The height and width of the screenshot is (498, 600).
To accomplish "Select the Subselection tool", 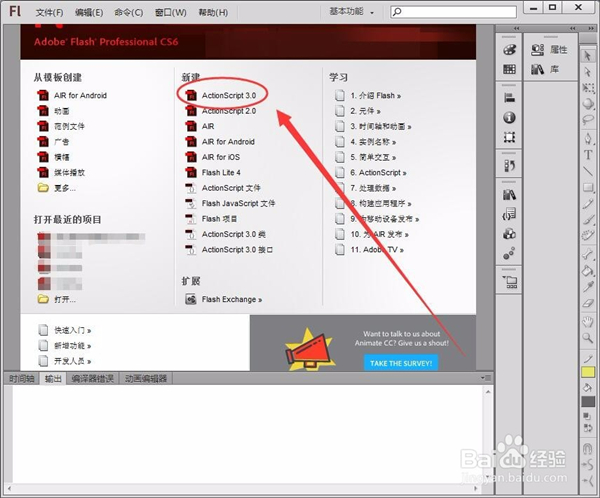I will (588, 72).
